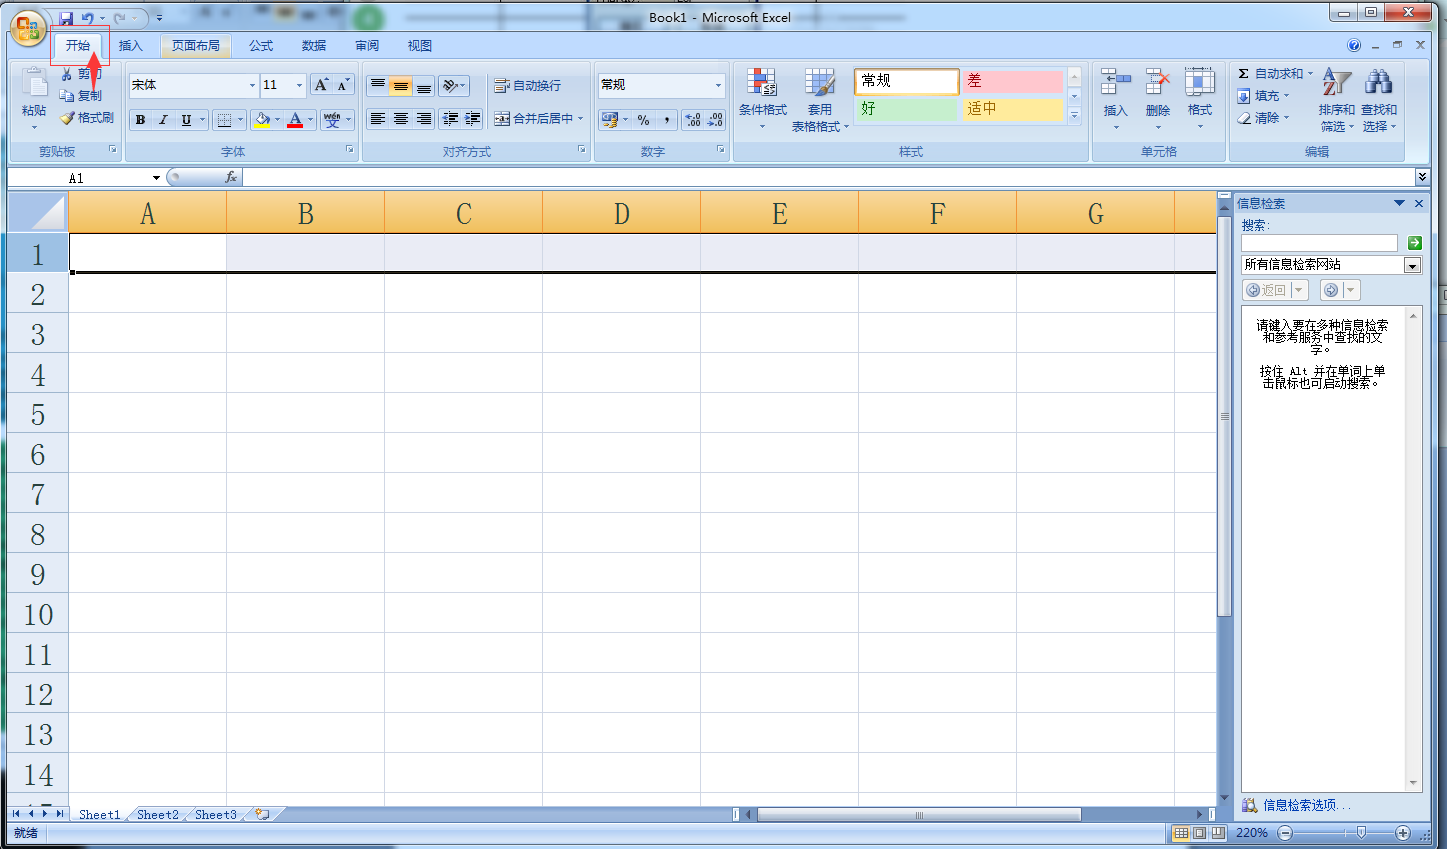
Task: Click Sort and Filter (排序和筛选)
Action: tap(1337, 100)
